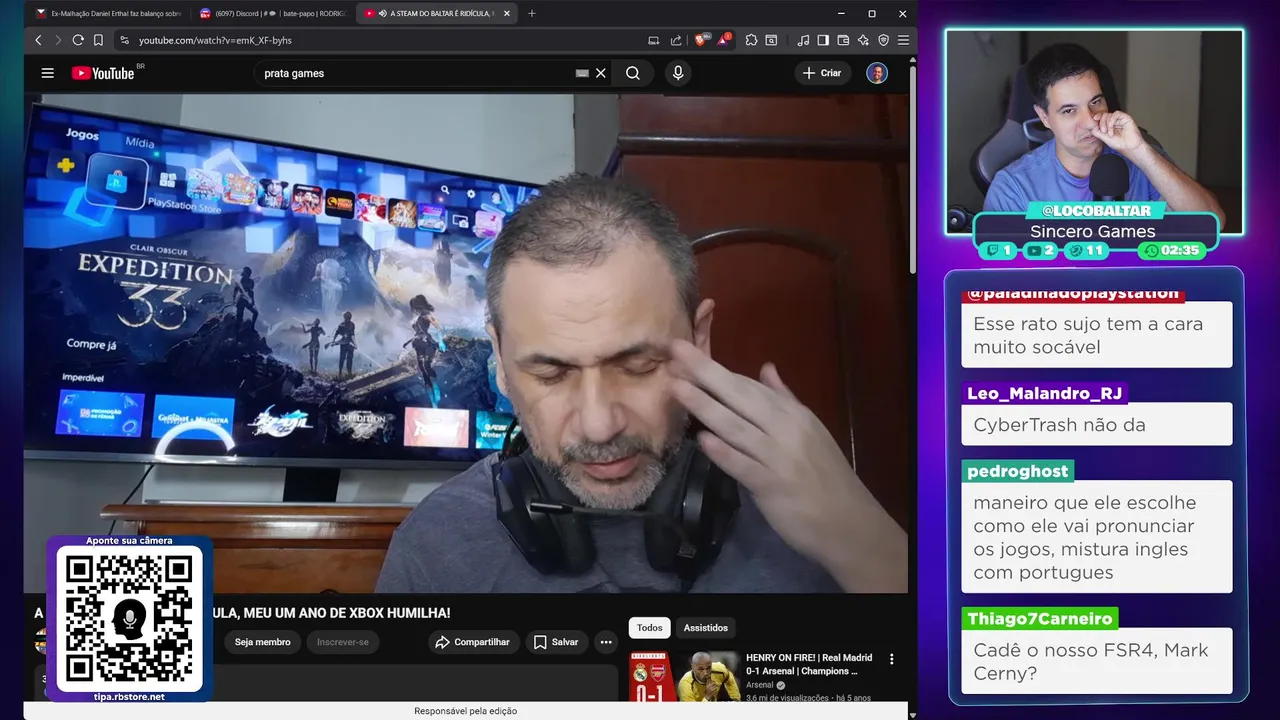Viewport: 1280px width, 720px height.
Task: Click the media control music-note icon
Action: click(803, 40)
